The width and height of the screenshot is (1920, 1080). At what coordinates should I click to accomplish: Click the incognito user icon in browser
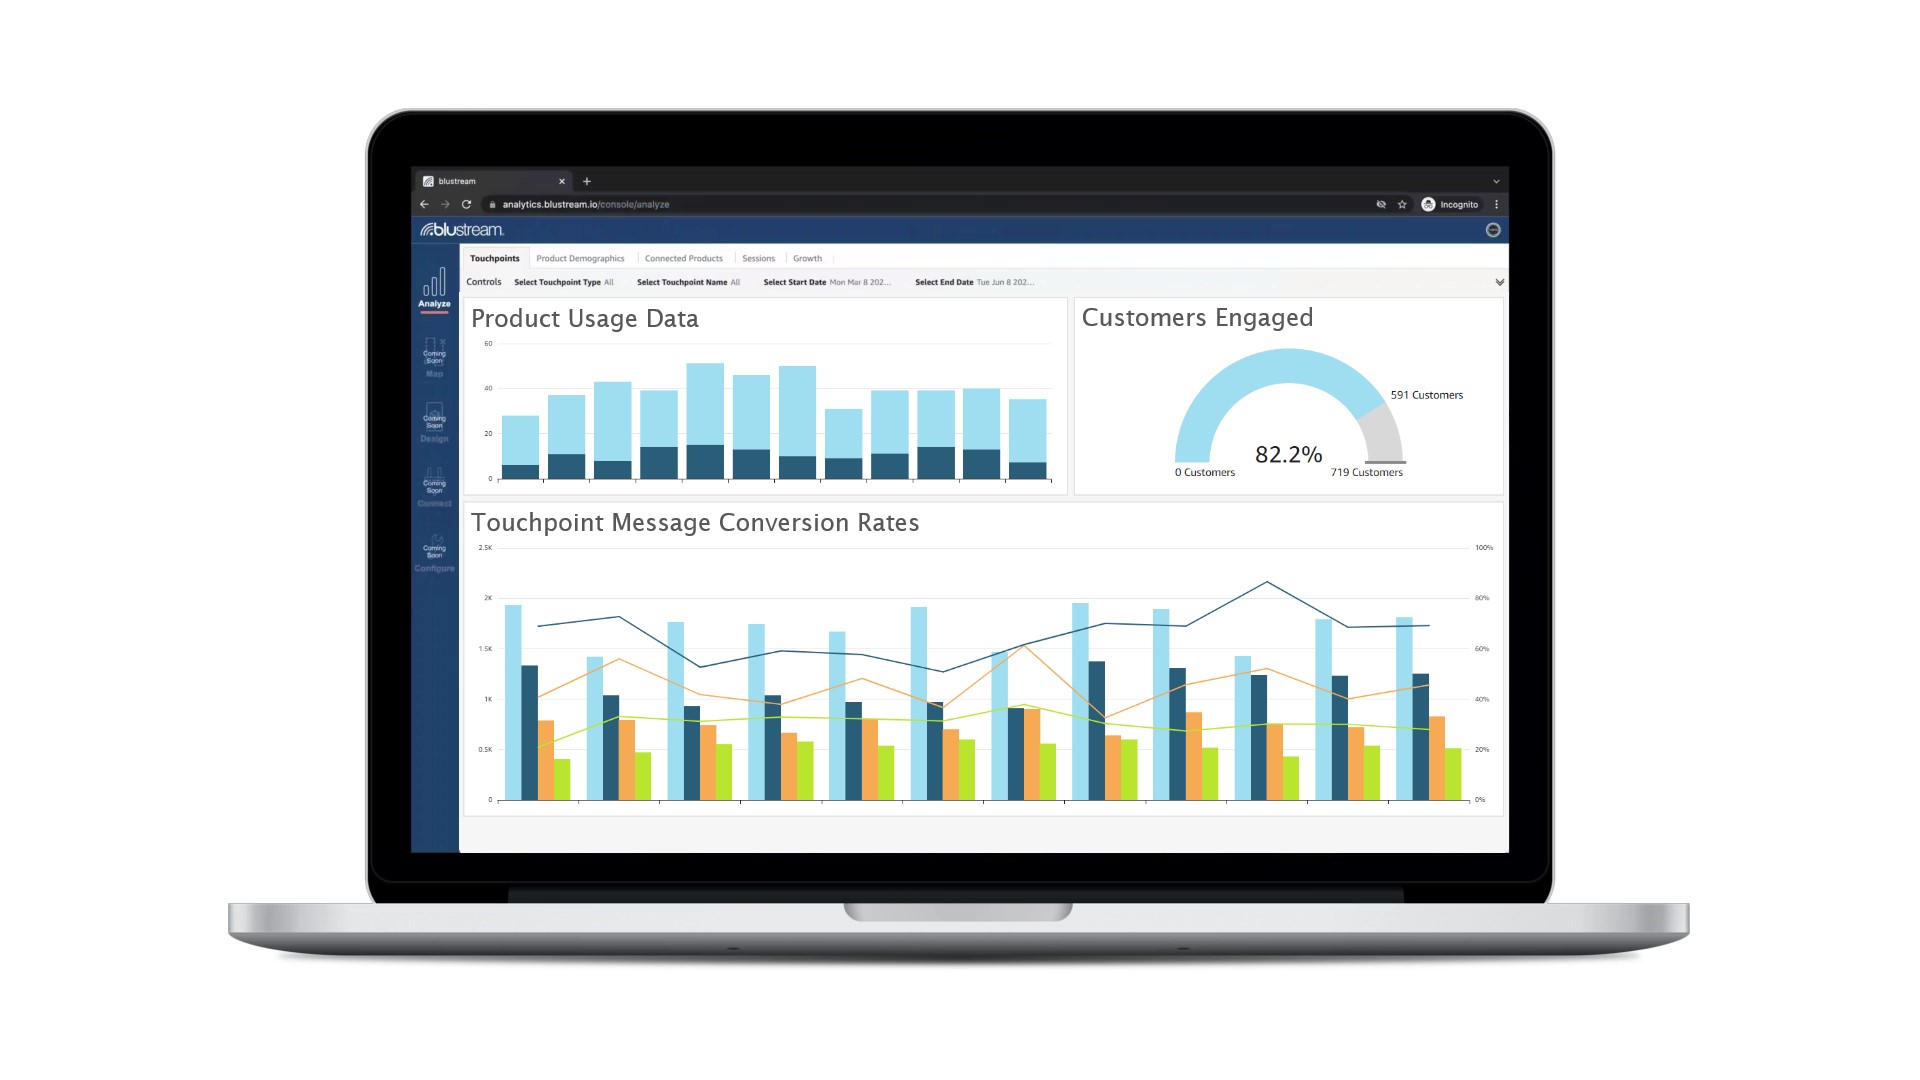(x=1429, y=203)
